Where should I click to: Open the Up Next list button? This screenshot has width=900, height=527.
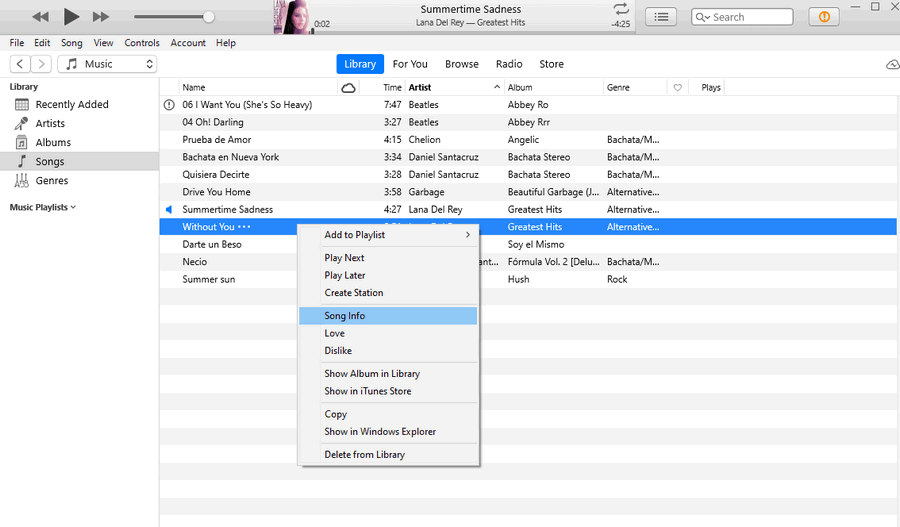pos(661,17)
